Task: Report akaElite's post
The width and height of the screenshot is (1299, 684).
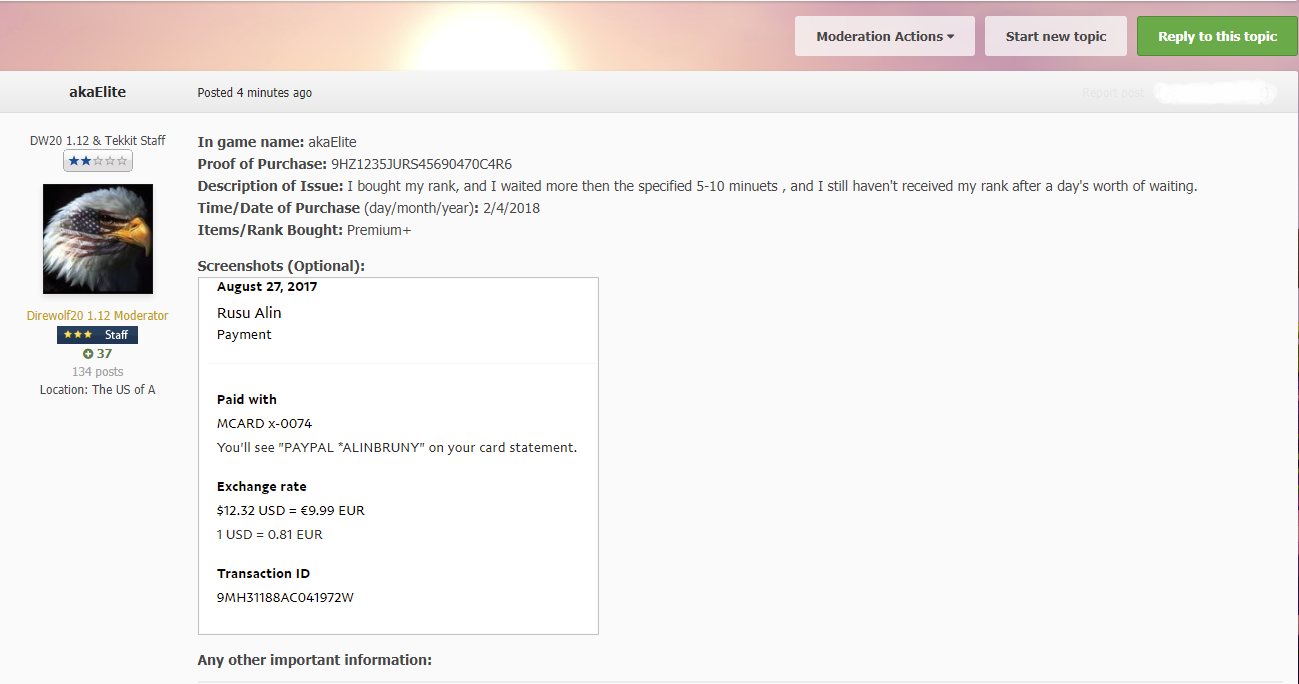Action: [x=1112, y=92]
